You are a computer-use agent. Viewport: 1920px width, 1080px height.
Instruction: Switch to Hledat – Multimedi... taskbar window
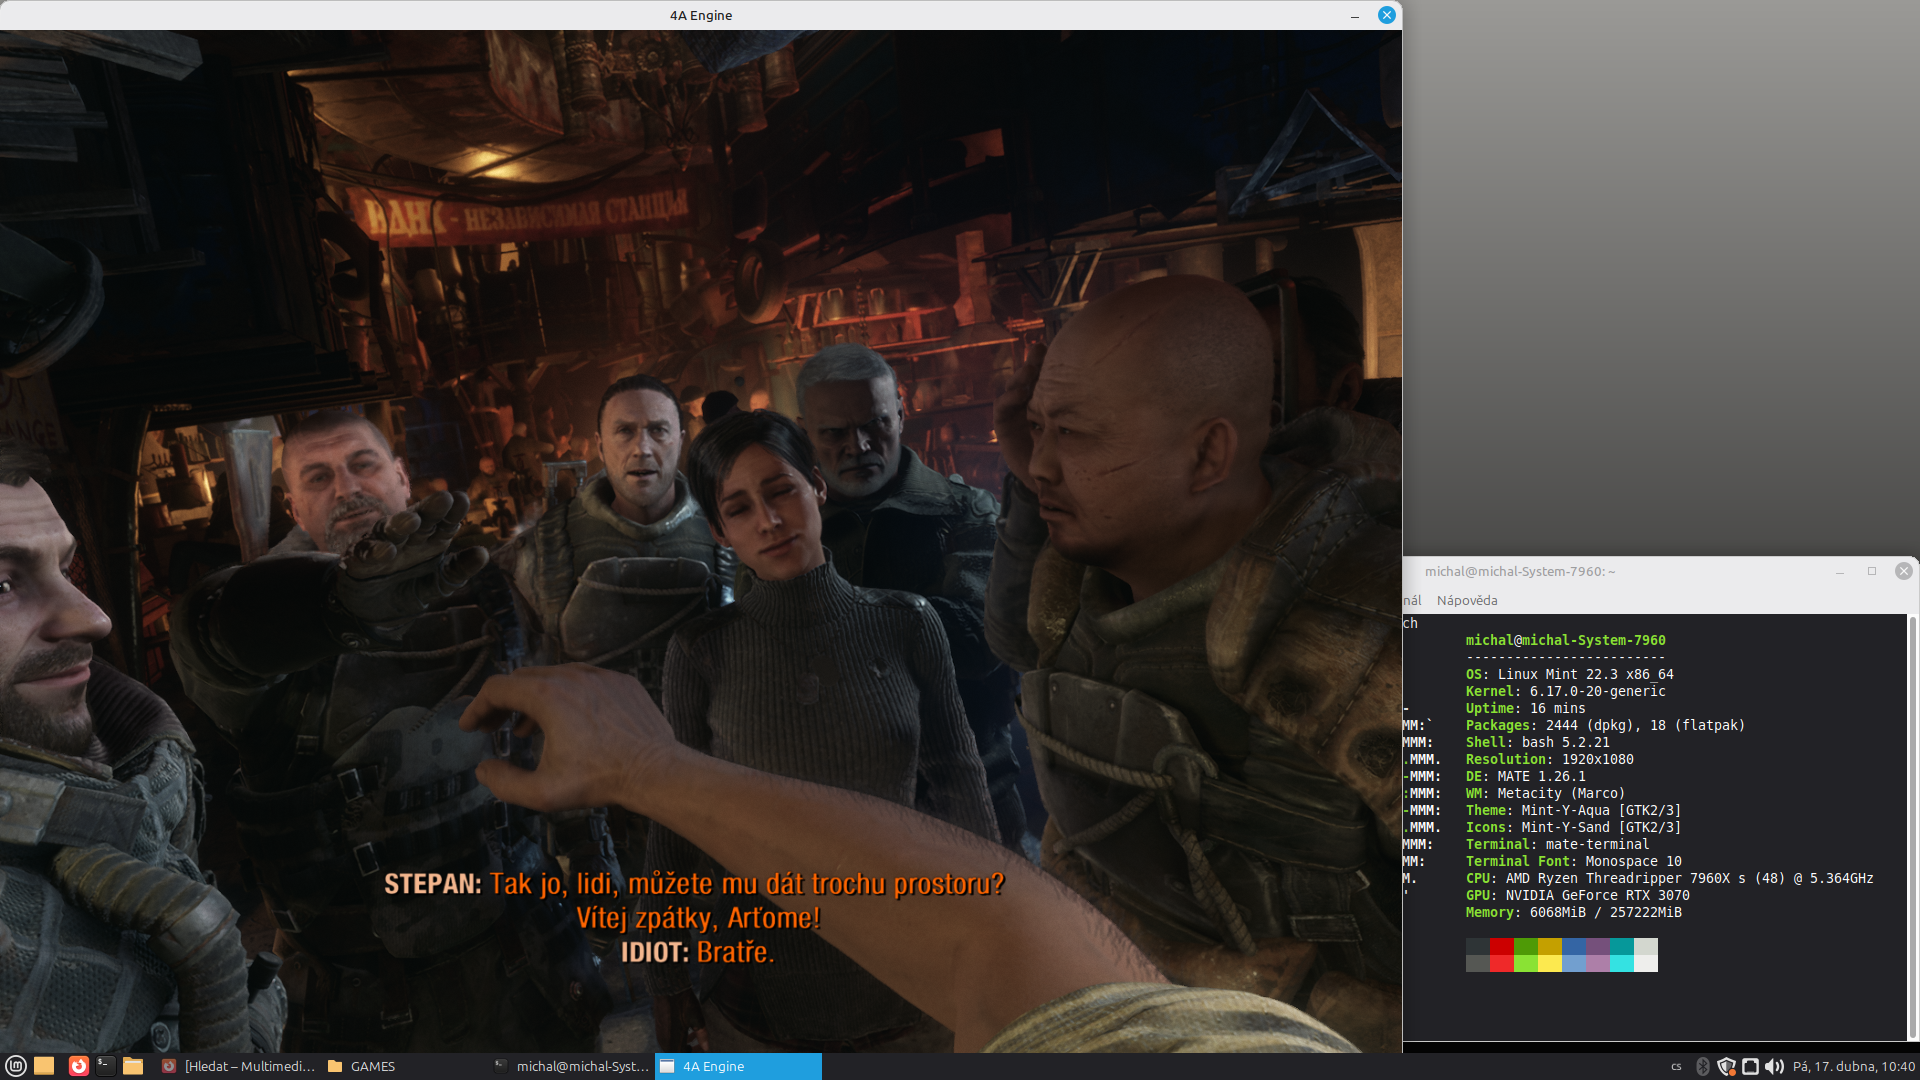[x=240, y=1066]
